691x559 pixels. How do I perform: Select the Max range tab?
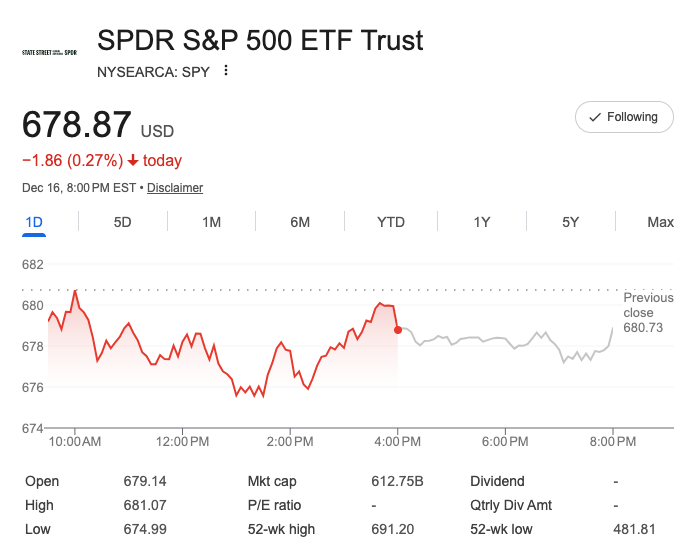[x=660, y=222]
